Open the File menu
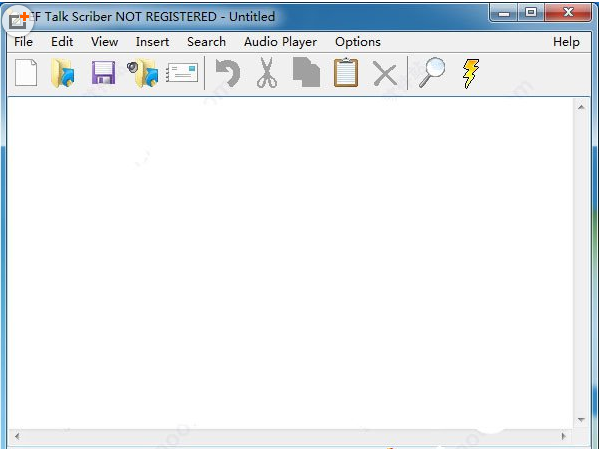600x449 pixels. (23, 42)
